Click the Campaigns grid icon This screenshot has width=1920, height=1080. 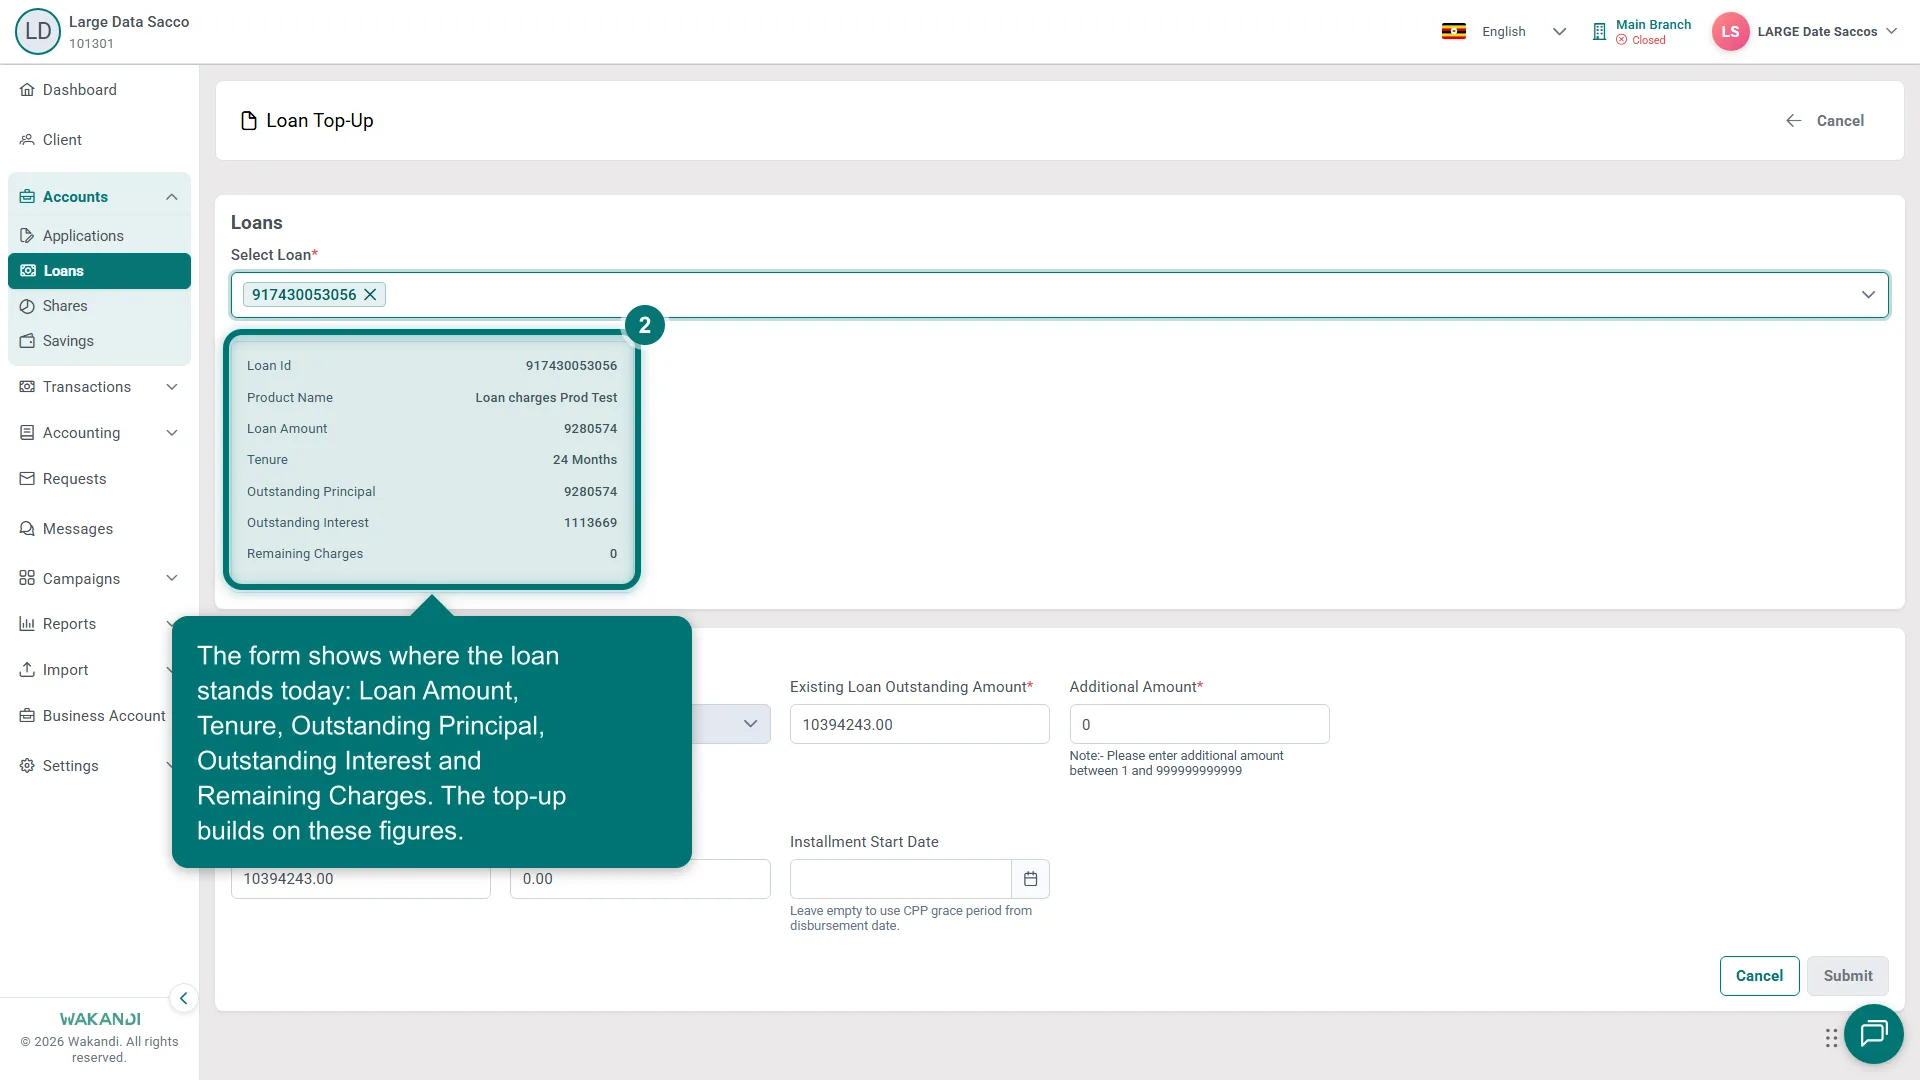pos(27,579)
